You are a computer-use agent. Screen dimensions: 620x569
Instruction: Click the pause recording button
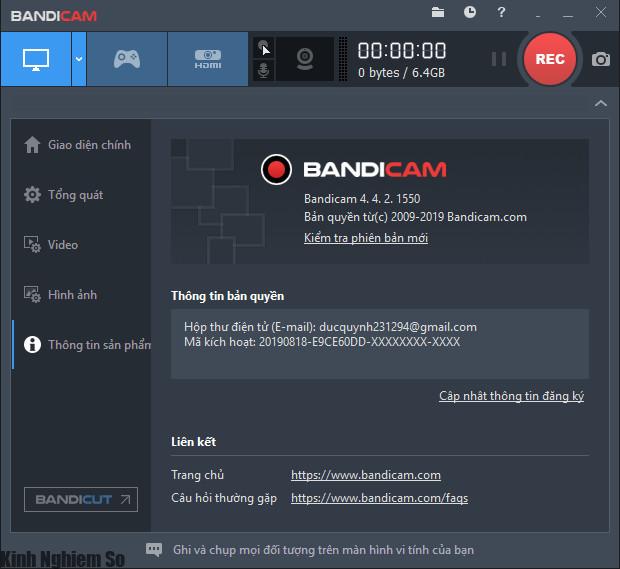[x=499, y=59]
